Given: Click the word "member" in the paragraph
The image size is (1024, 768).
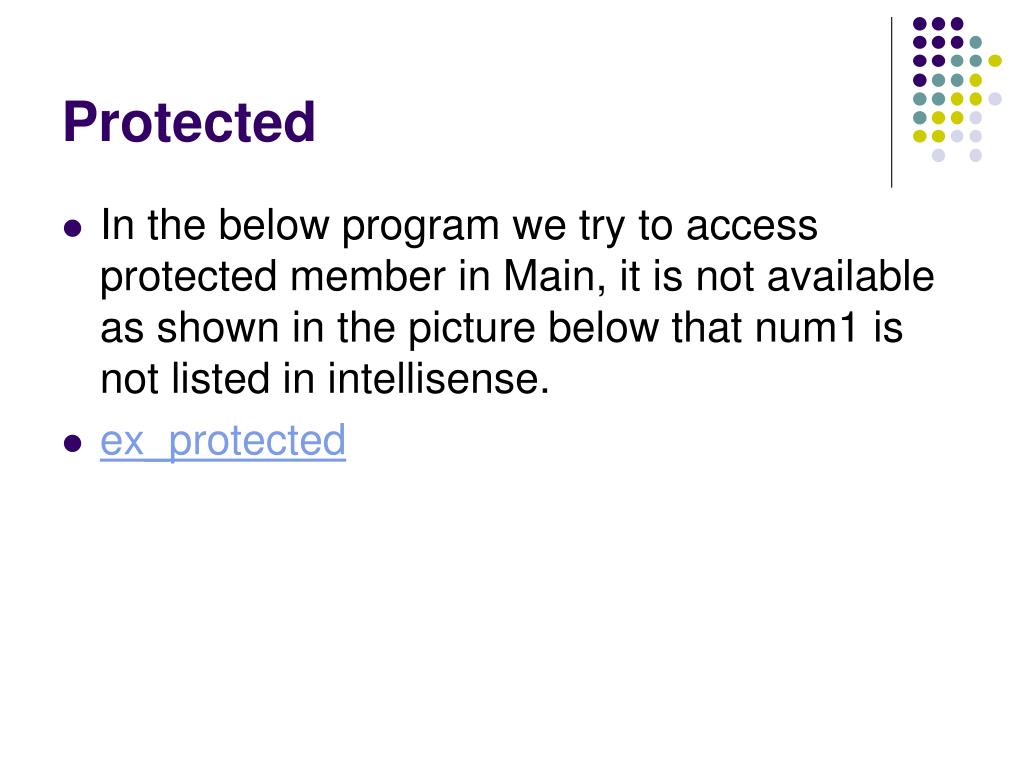Looking at the screenshot, I should [x=367, y=276].
